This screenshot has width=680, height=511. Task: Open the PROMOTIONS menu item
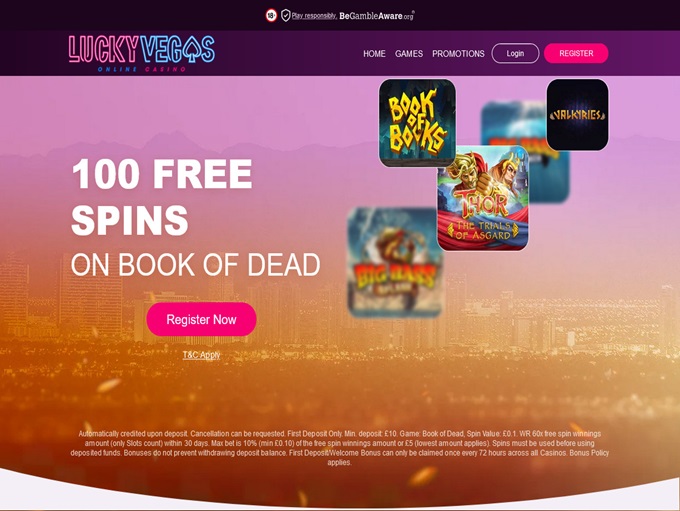458,54
